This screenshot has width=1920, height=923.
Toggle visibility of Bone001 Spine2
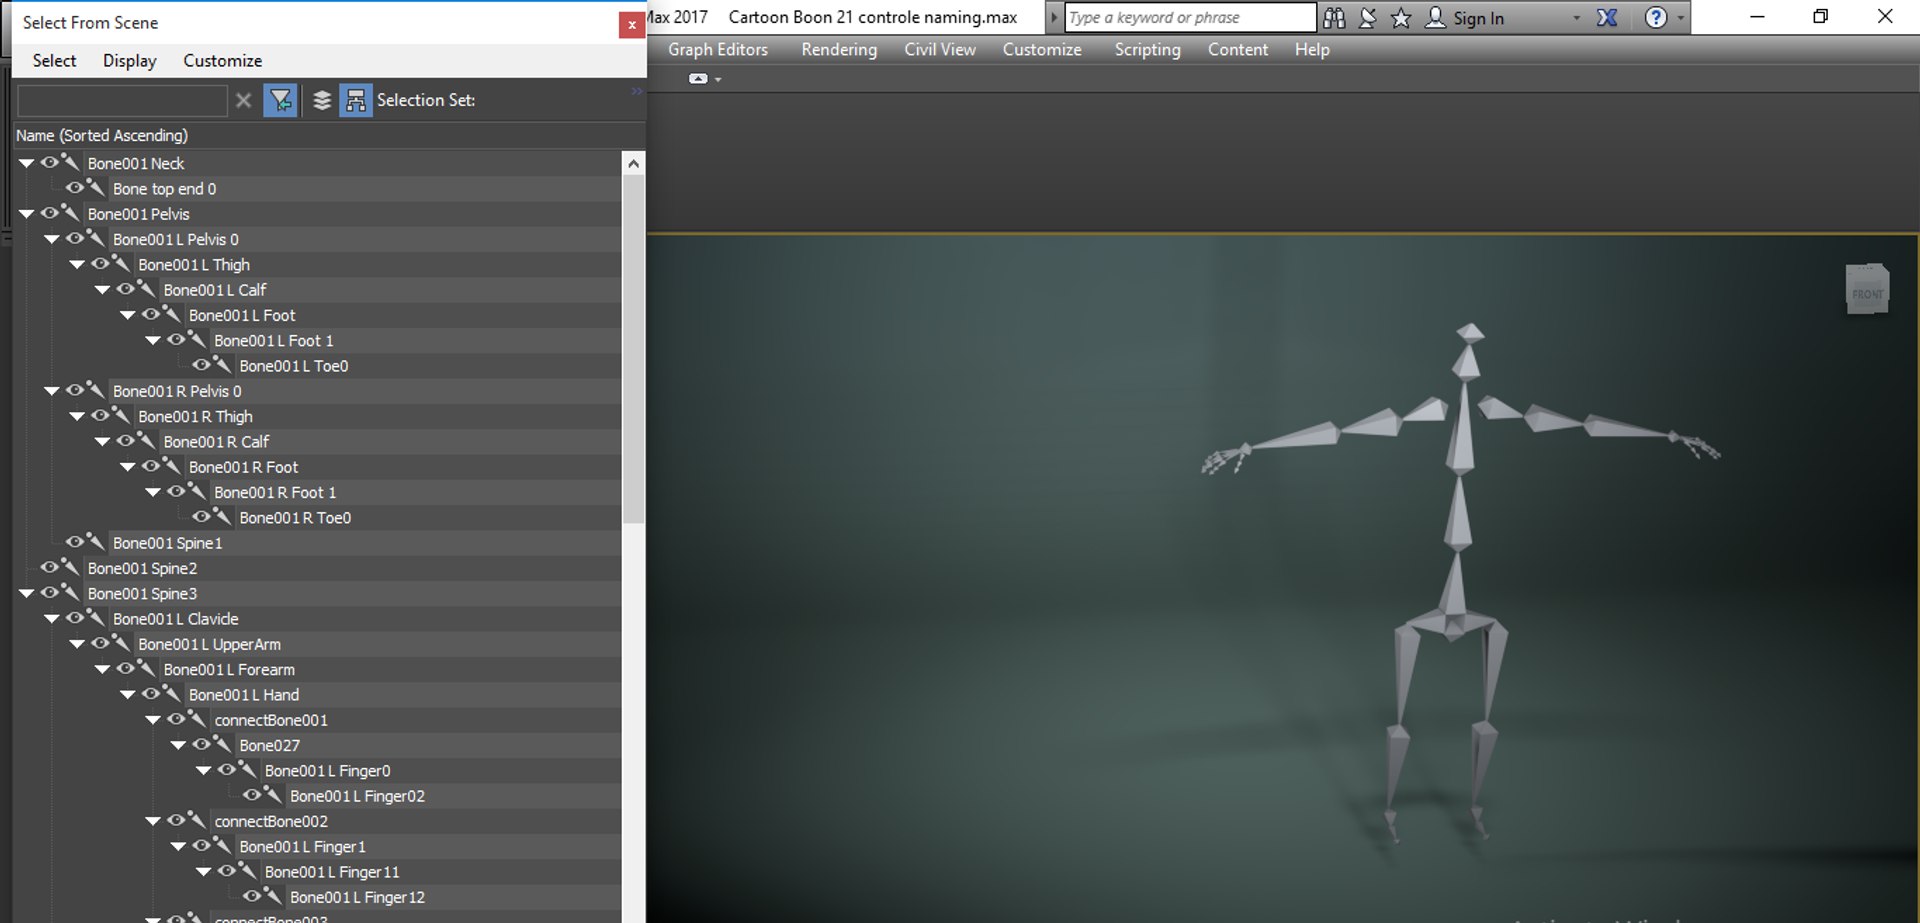coord(49,567)
